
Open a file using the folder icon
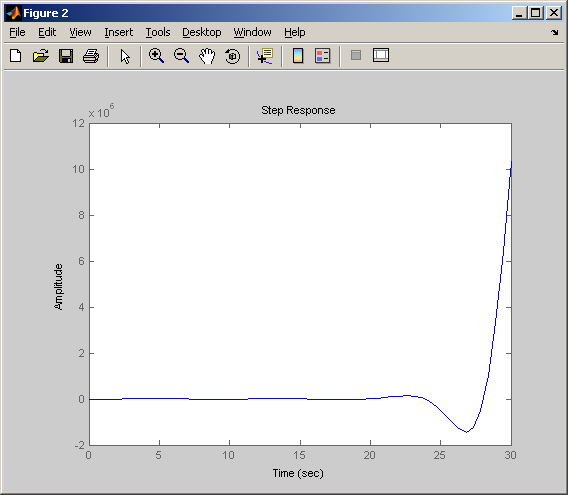pyautogui.click(x=41, y=56)
